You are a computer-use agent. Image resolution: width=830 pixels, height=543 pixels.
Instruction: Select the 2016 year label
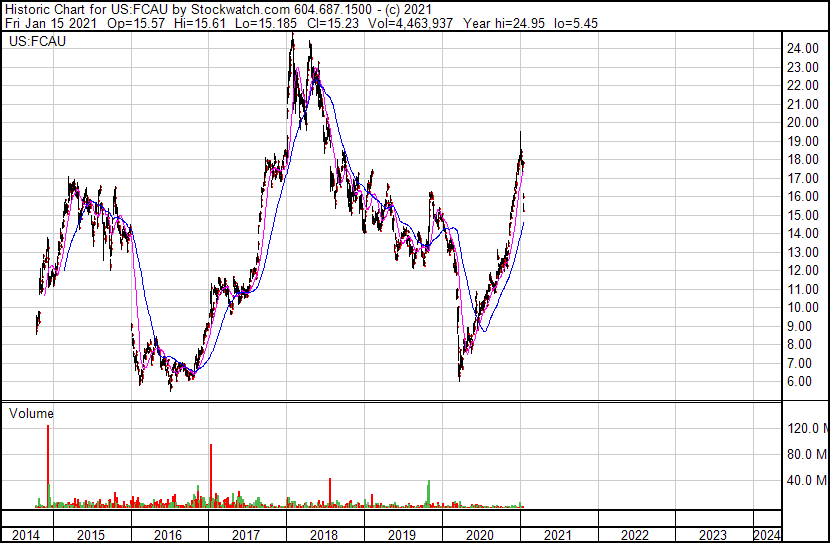tap(168, 535)
